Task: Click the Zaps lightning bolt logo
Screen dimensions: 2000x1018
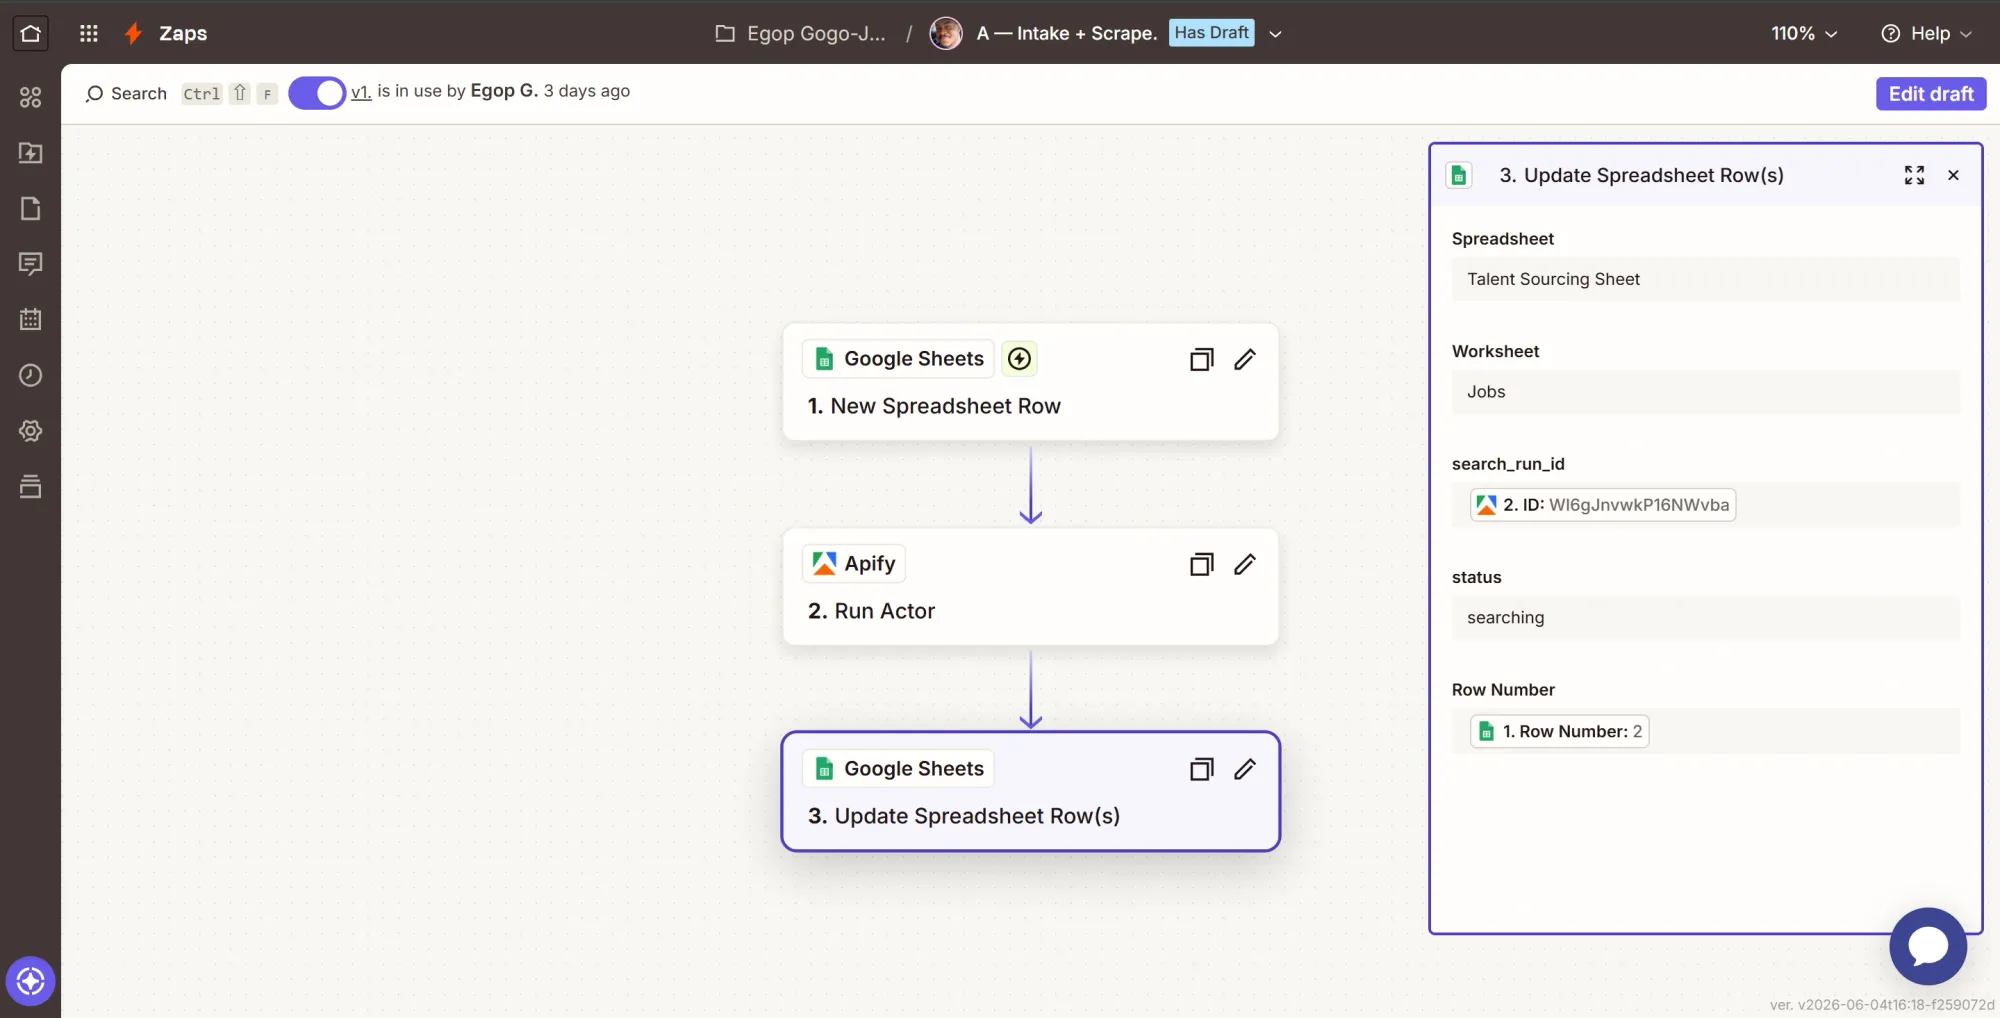Action: point(133,33)
